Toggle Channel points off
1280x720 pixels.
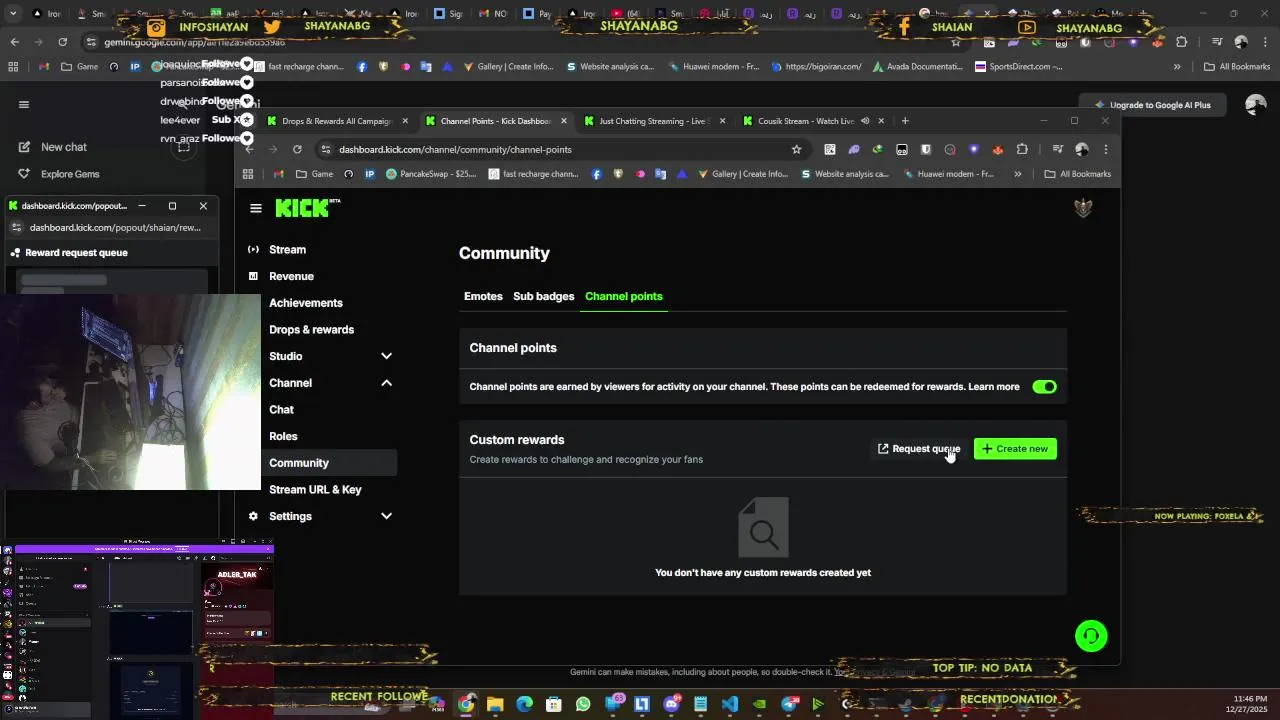pyautogui.click(x=1044, y=387)
